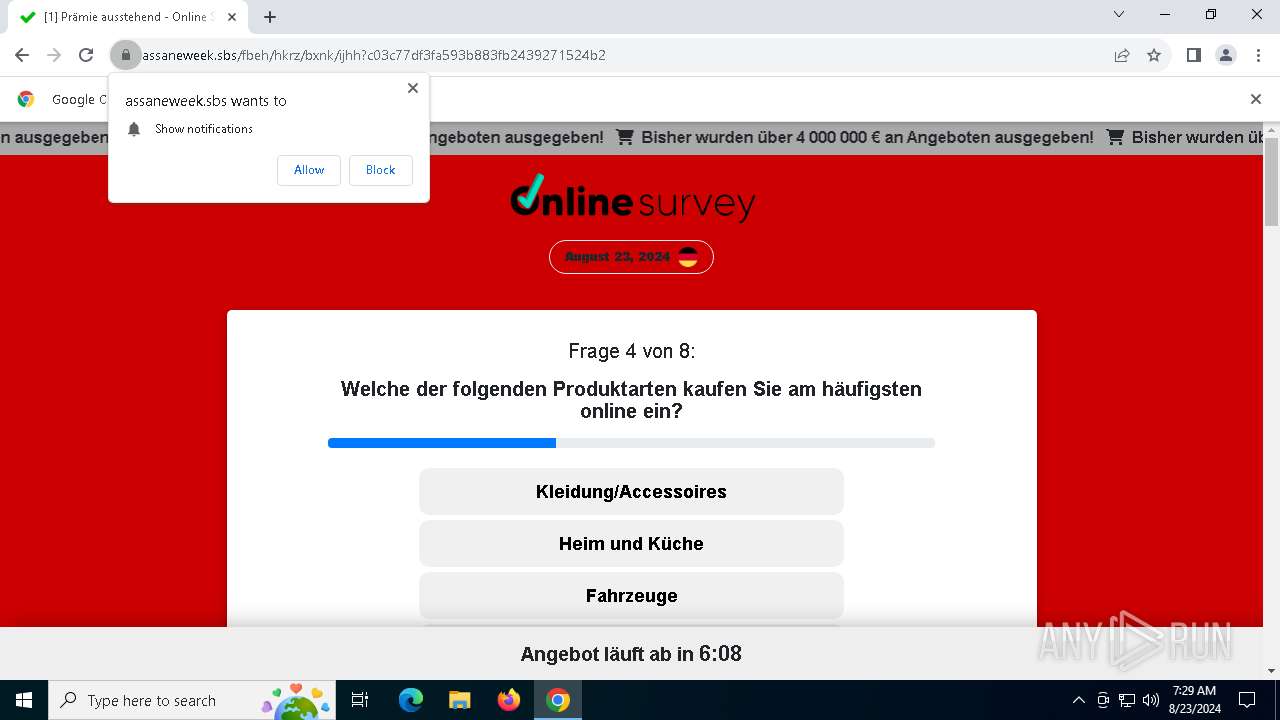Open the side panel icon
This screenshot has height=720, width=1280.
pyautogui.click(x=1194, y=55)
